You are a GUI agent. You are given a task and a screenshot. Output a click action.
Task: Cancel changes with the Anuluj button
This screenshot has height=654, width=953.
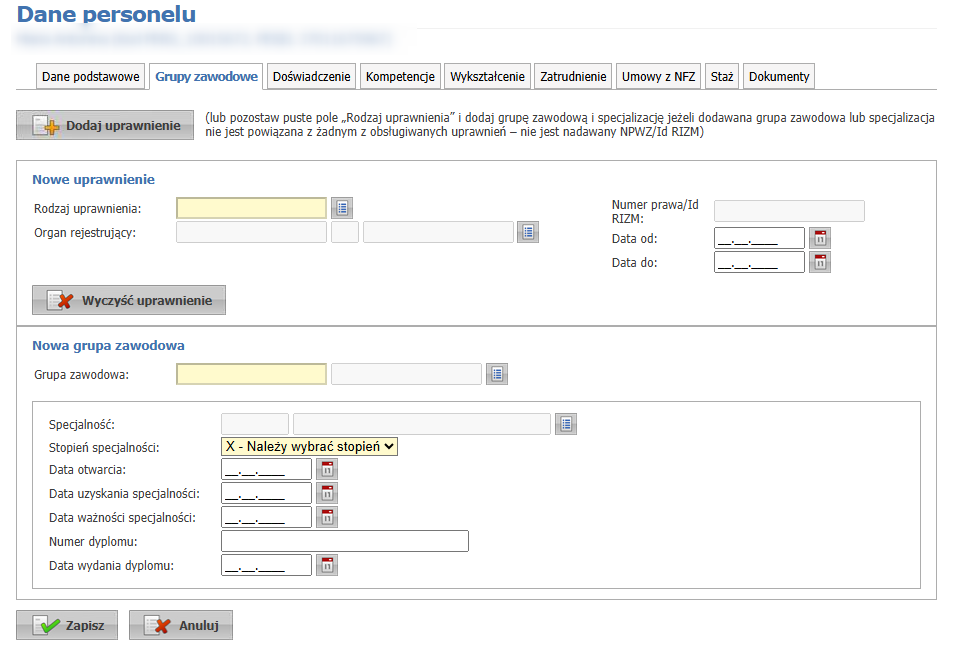coord(181,625)
